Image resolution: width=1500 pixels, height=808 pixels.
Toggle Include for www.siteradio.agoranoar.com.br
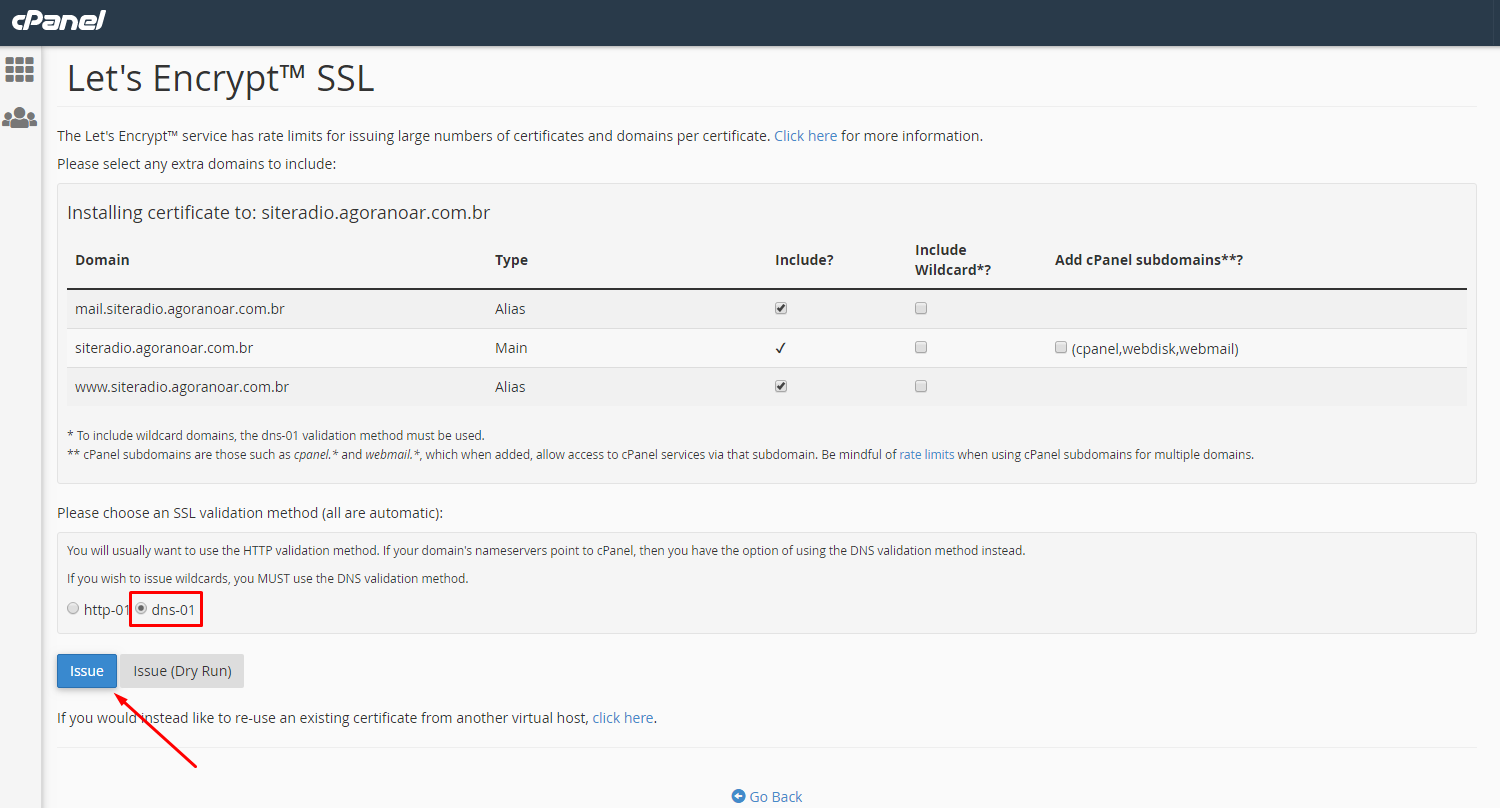781,386
